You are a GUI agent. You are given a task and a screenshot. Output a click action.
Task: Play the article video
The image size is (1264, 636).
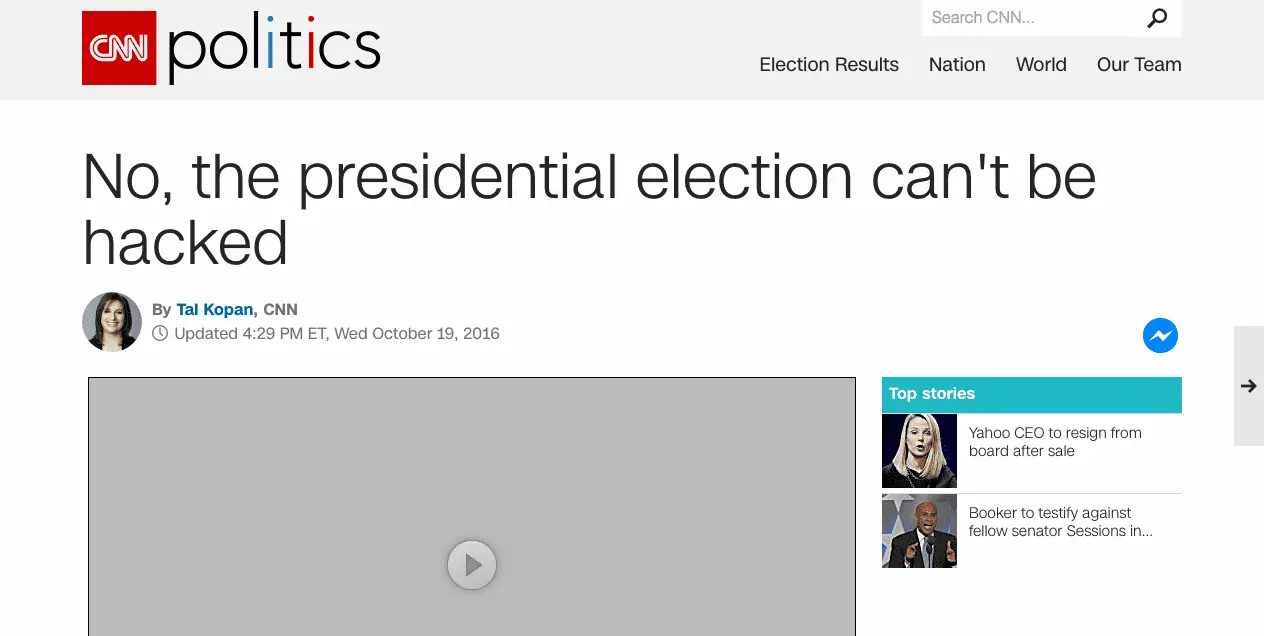point(472,566)
